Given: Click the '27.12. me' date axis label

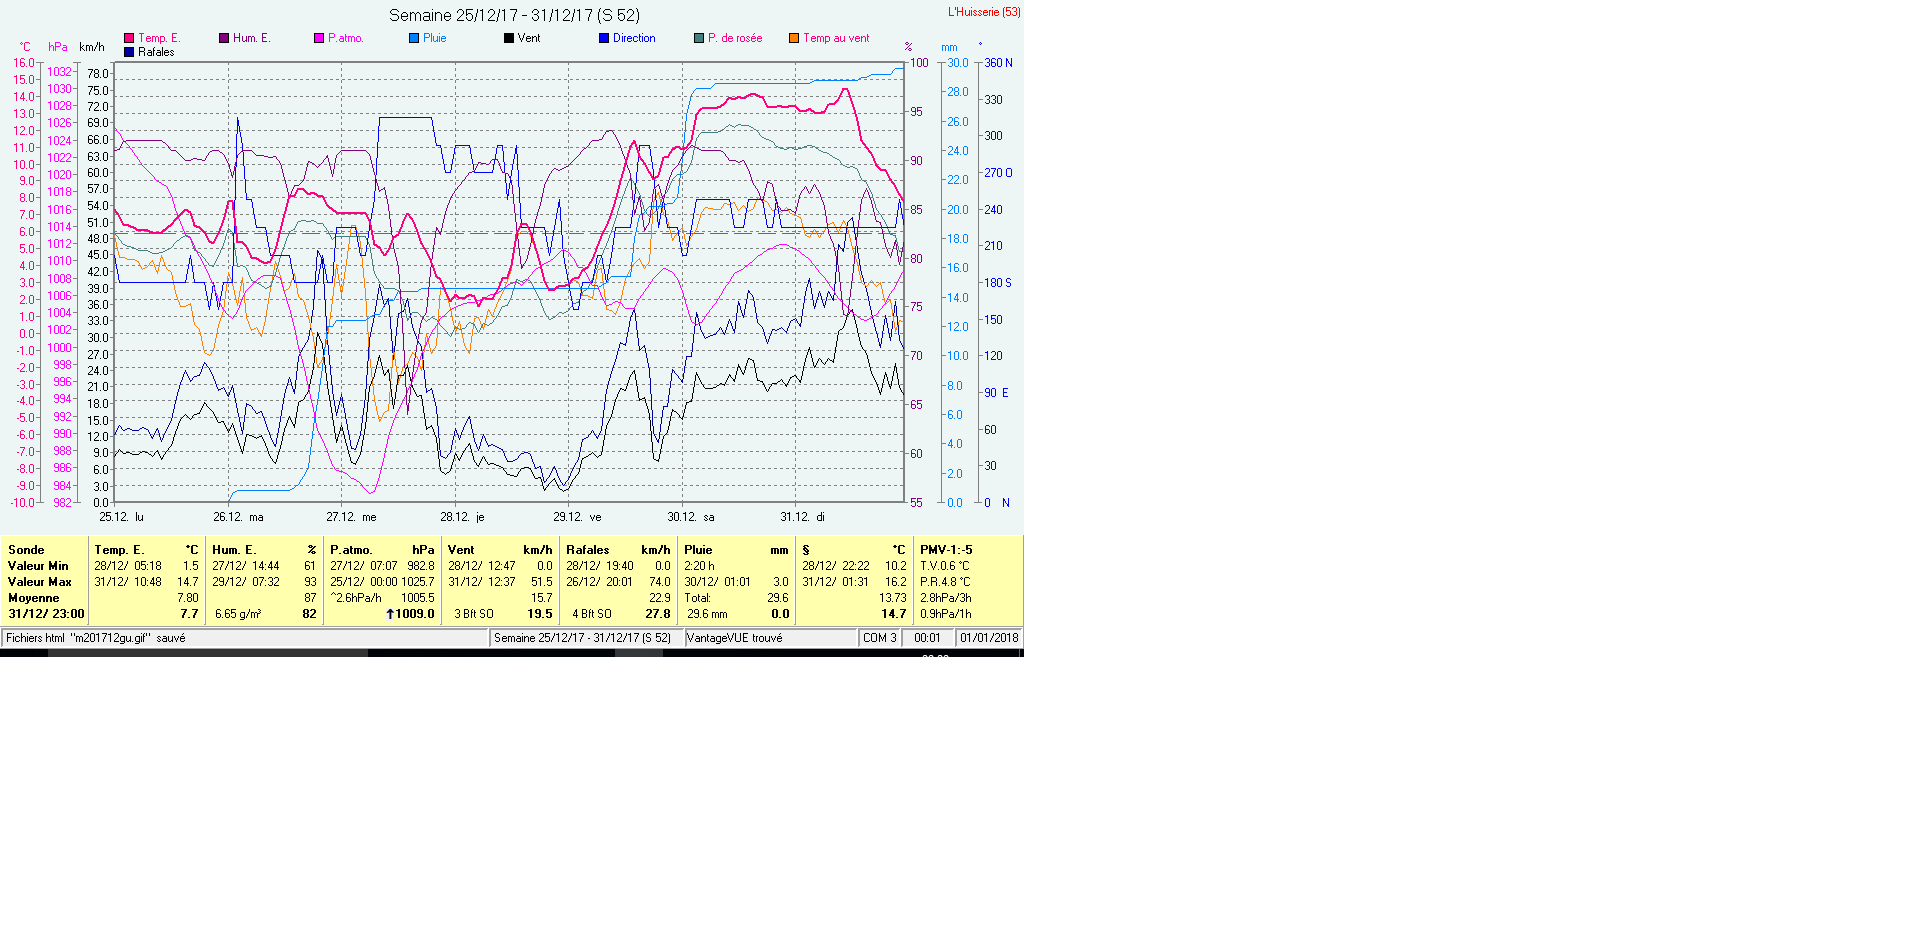Looking at the screenshot, I should point(351,517).
